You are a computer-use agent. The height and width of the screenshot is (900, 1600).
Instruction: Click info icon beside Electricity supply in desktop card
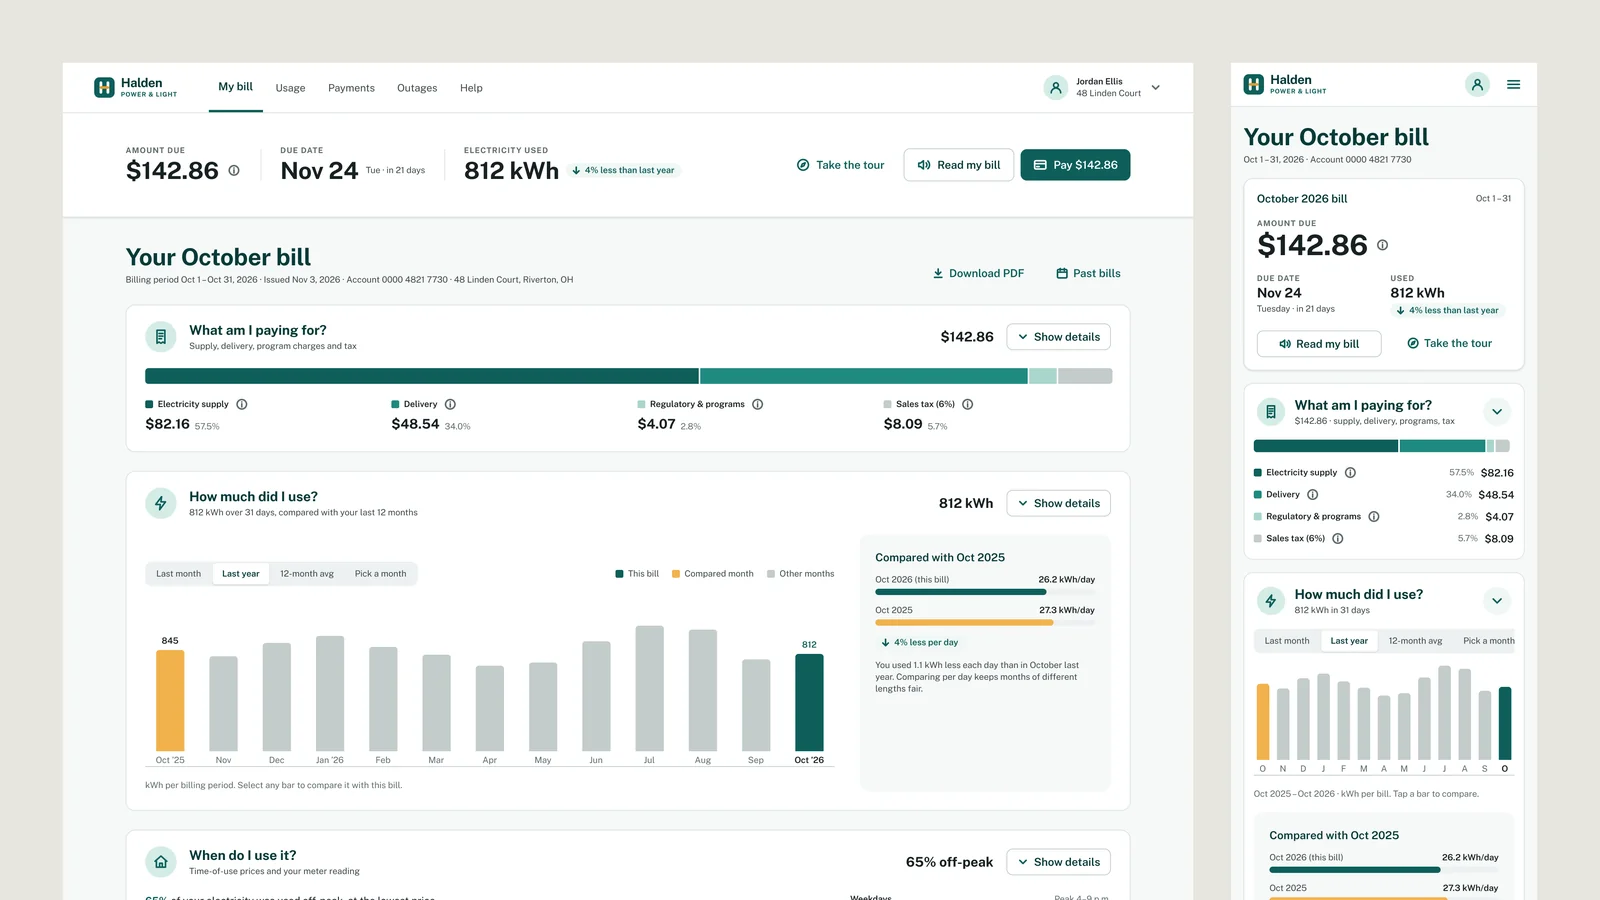(x=242, y=404)
